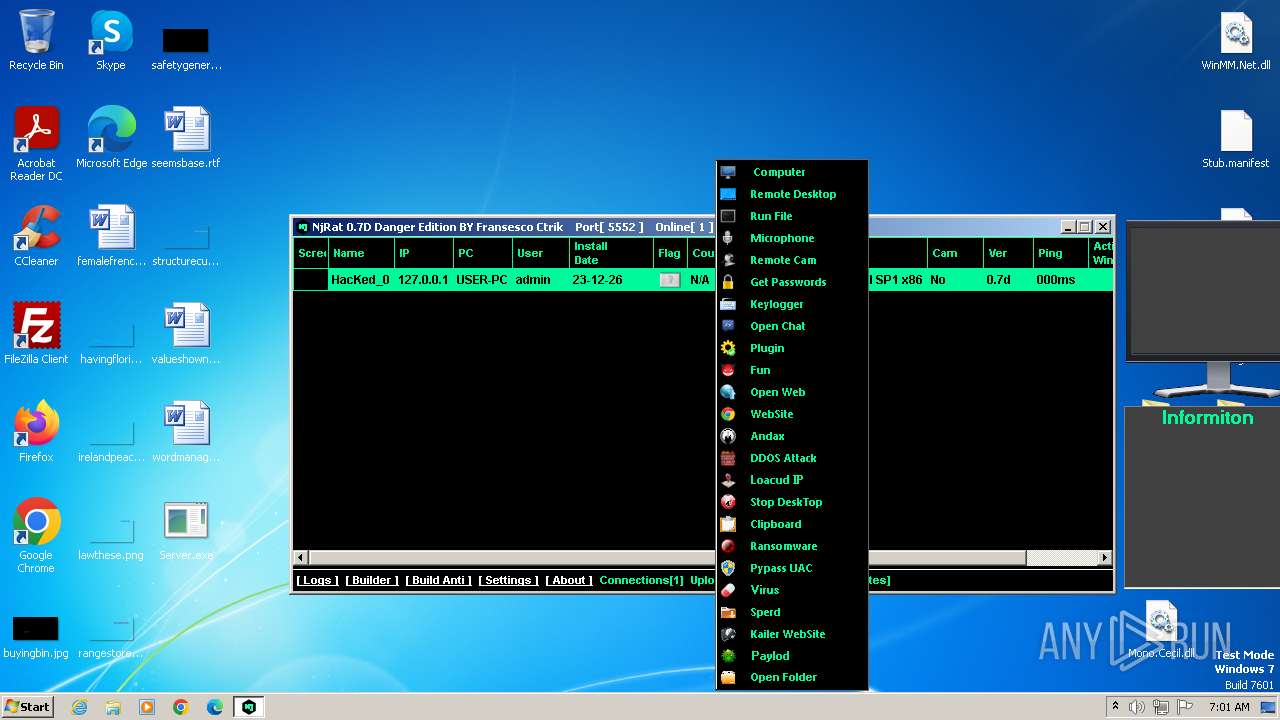Click the Run File icon in the menu
This screenshot has width=1280, height=720.
728,216
